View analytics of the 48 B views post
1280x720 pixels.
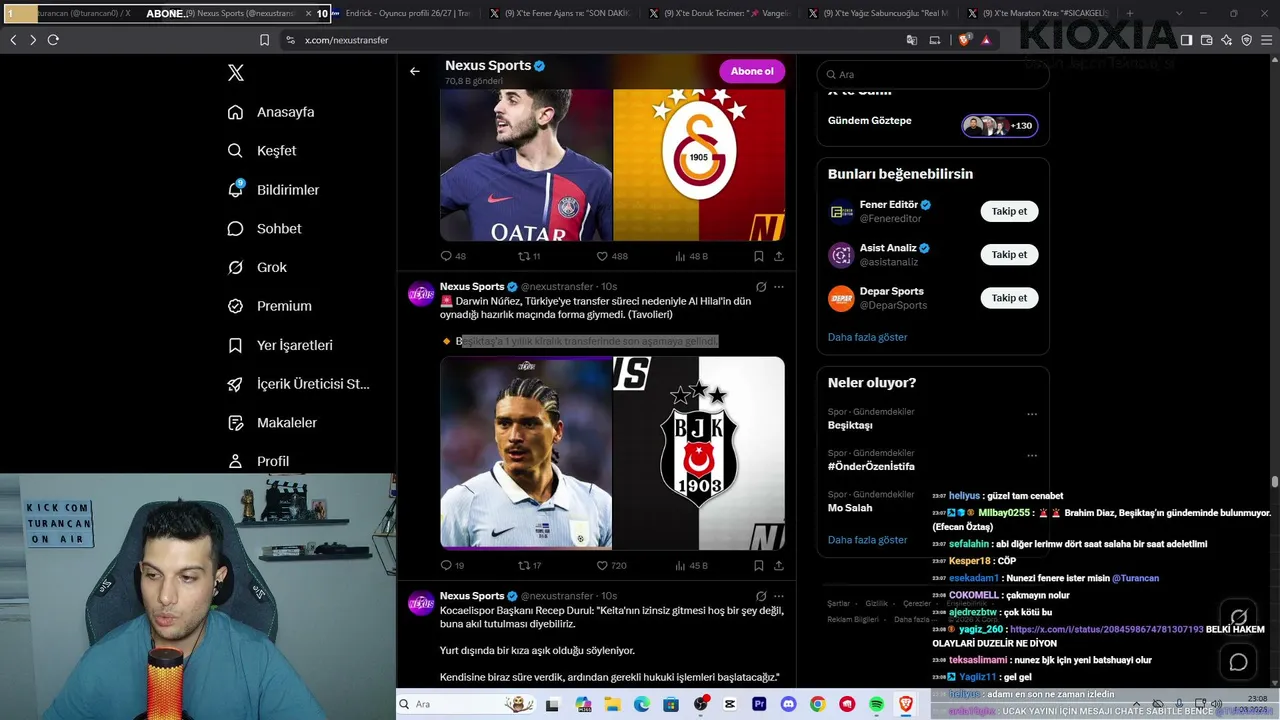point(691,256)
